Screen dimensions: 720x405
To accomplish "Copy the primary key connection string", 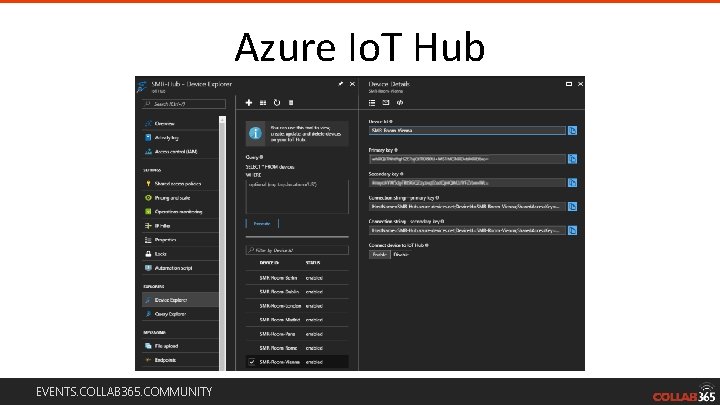I will click(x=572, y=207).
